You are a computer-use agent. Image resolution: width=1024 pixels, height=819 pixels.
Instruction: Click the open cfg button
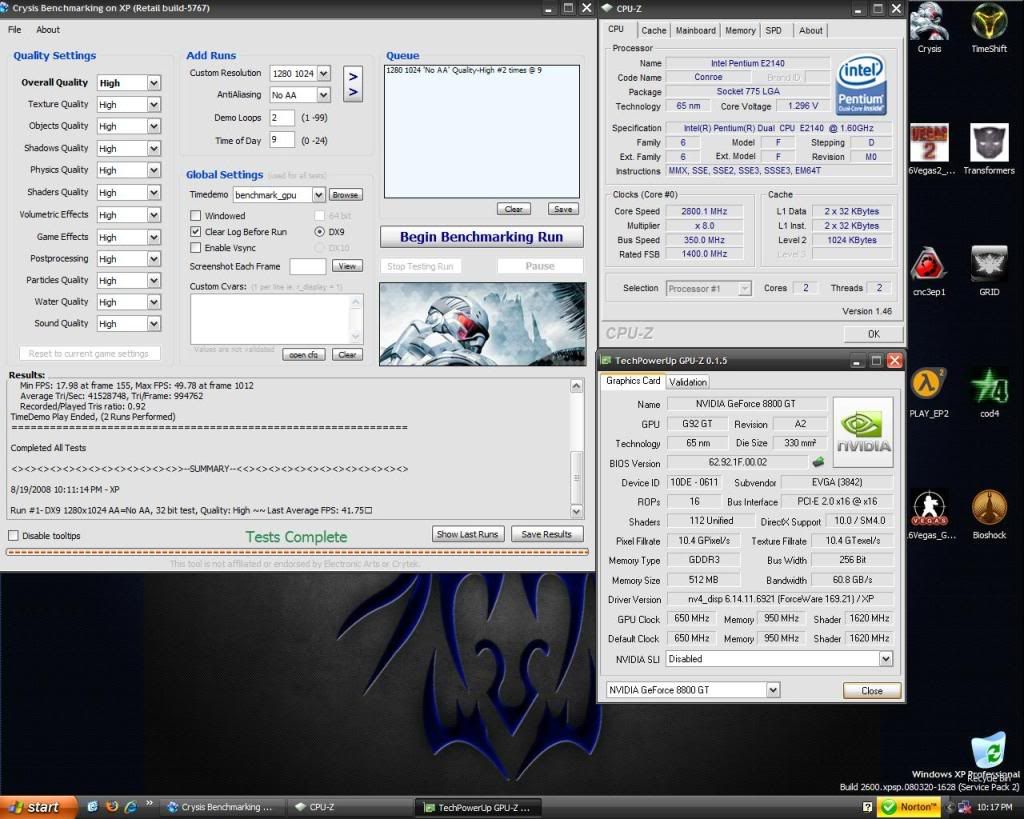coord(304,355)
